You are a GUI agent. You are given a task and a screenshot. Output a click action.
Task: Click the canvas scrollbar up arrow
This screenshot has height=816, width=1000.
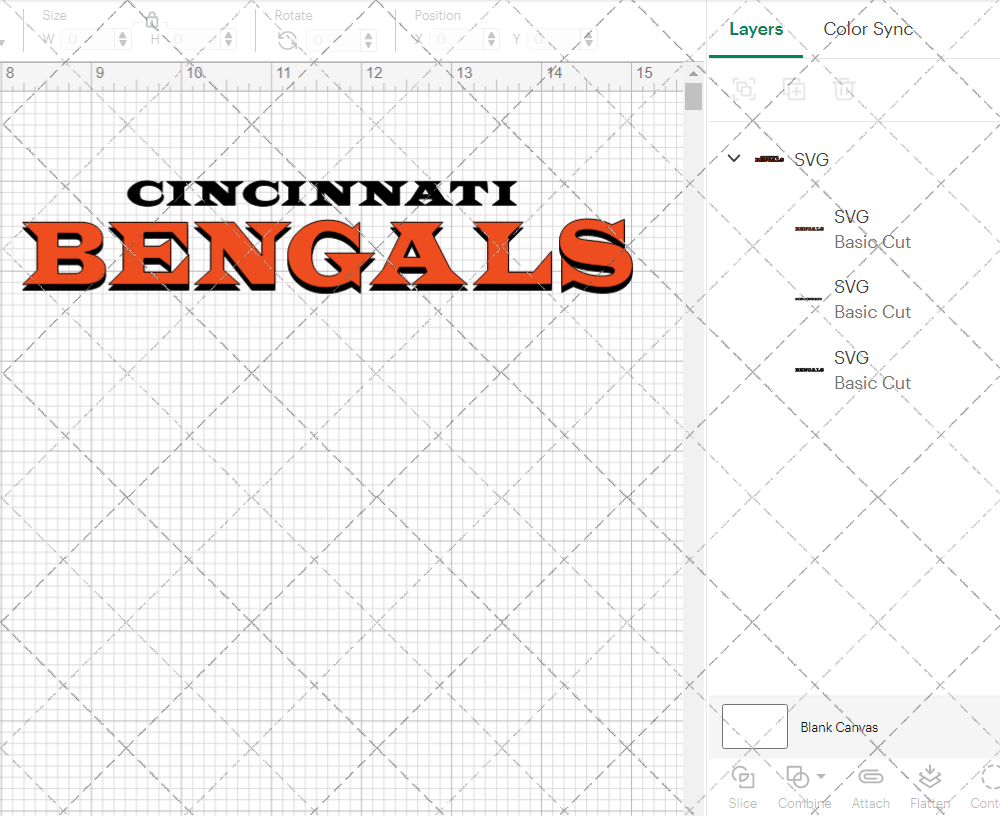point(693,73)
